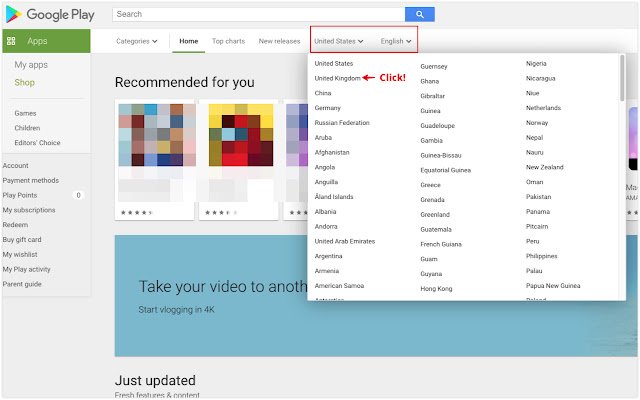Image resolution: width=640 pixels, height=400 pixels.
Task: Open Games category in sidebar
Action: click(x=25, y=113)
